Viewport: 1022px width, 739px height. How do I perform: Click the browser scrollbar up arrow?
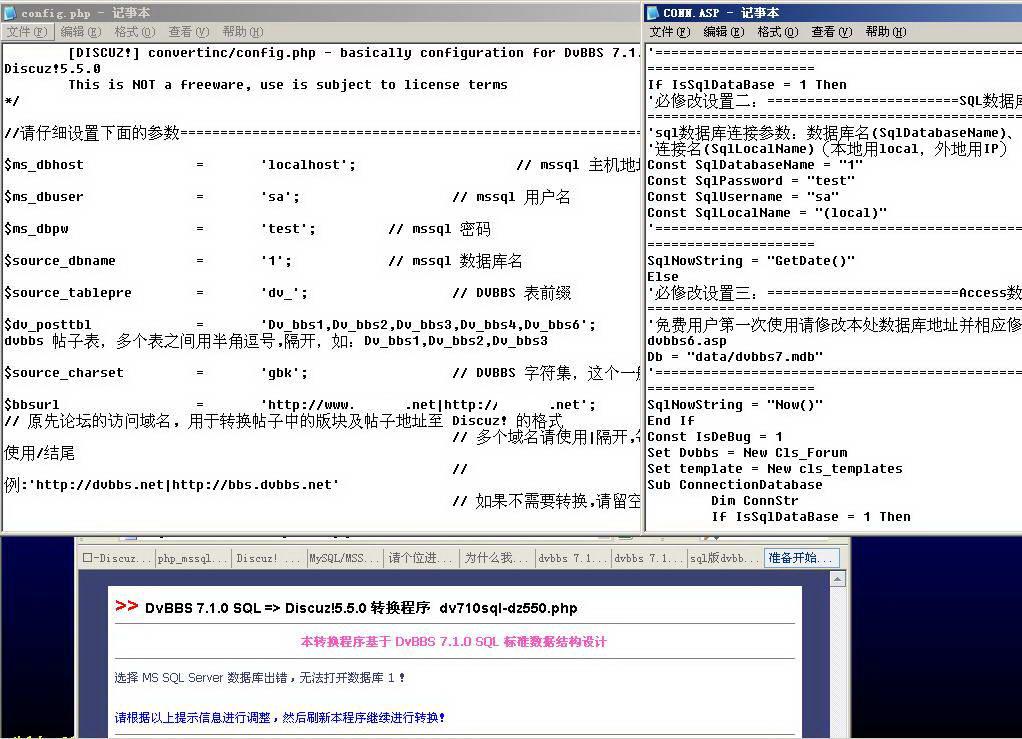click(838, 579)
